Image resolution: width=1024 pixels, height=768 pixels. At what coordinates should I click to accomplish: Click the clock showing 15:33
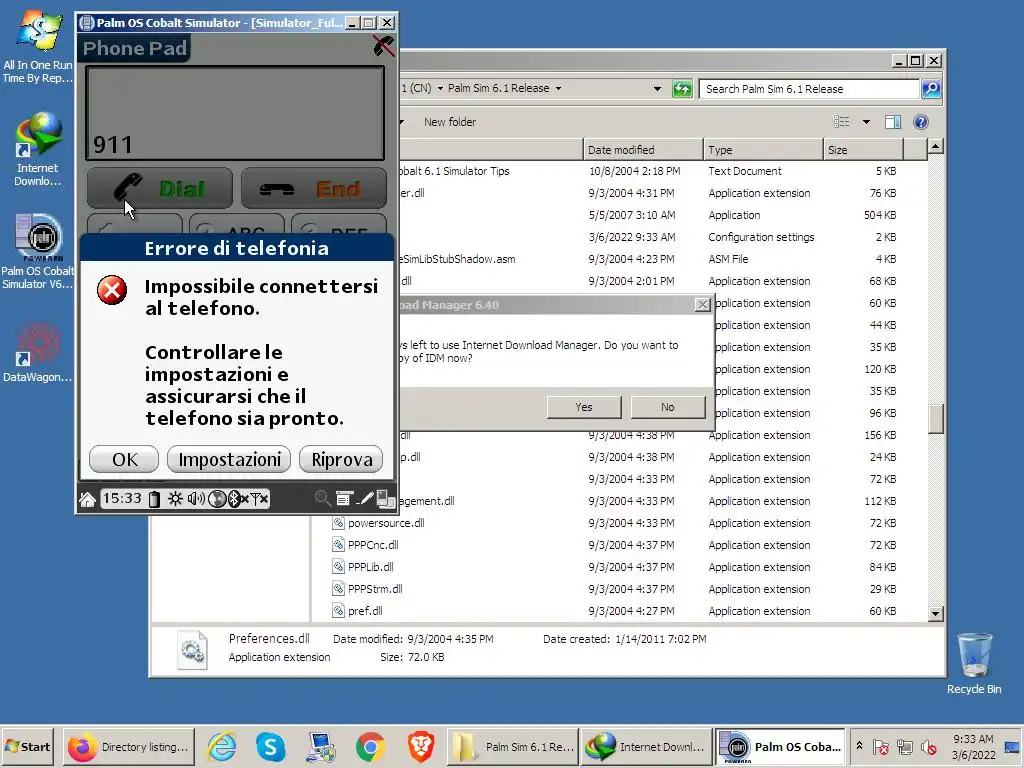(122, 499)
